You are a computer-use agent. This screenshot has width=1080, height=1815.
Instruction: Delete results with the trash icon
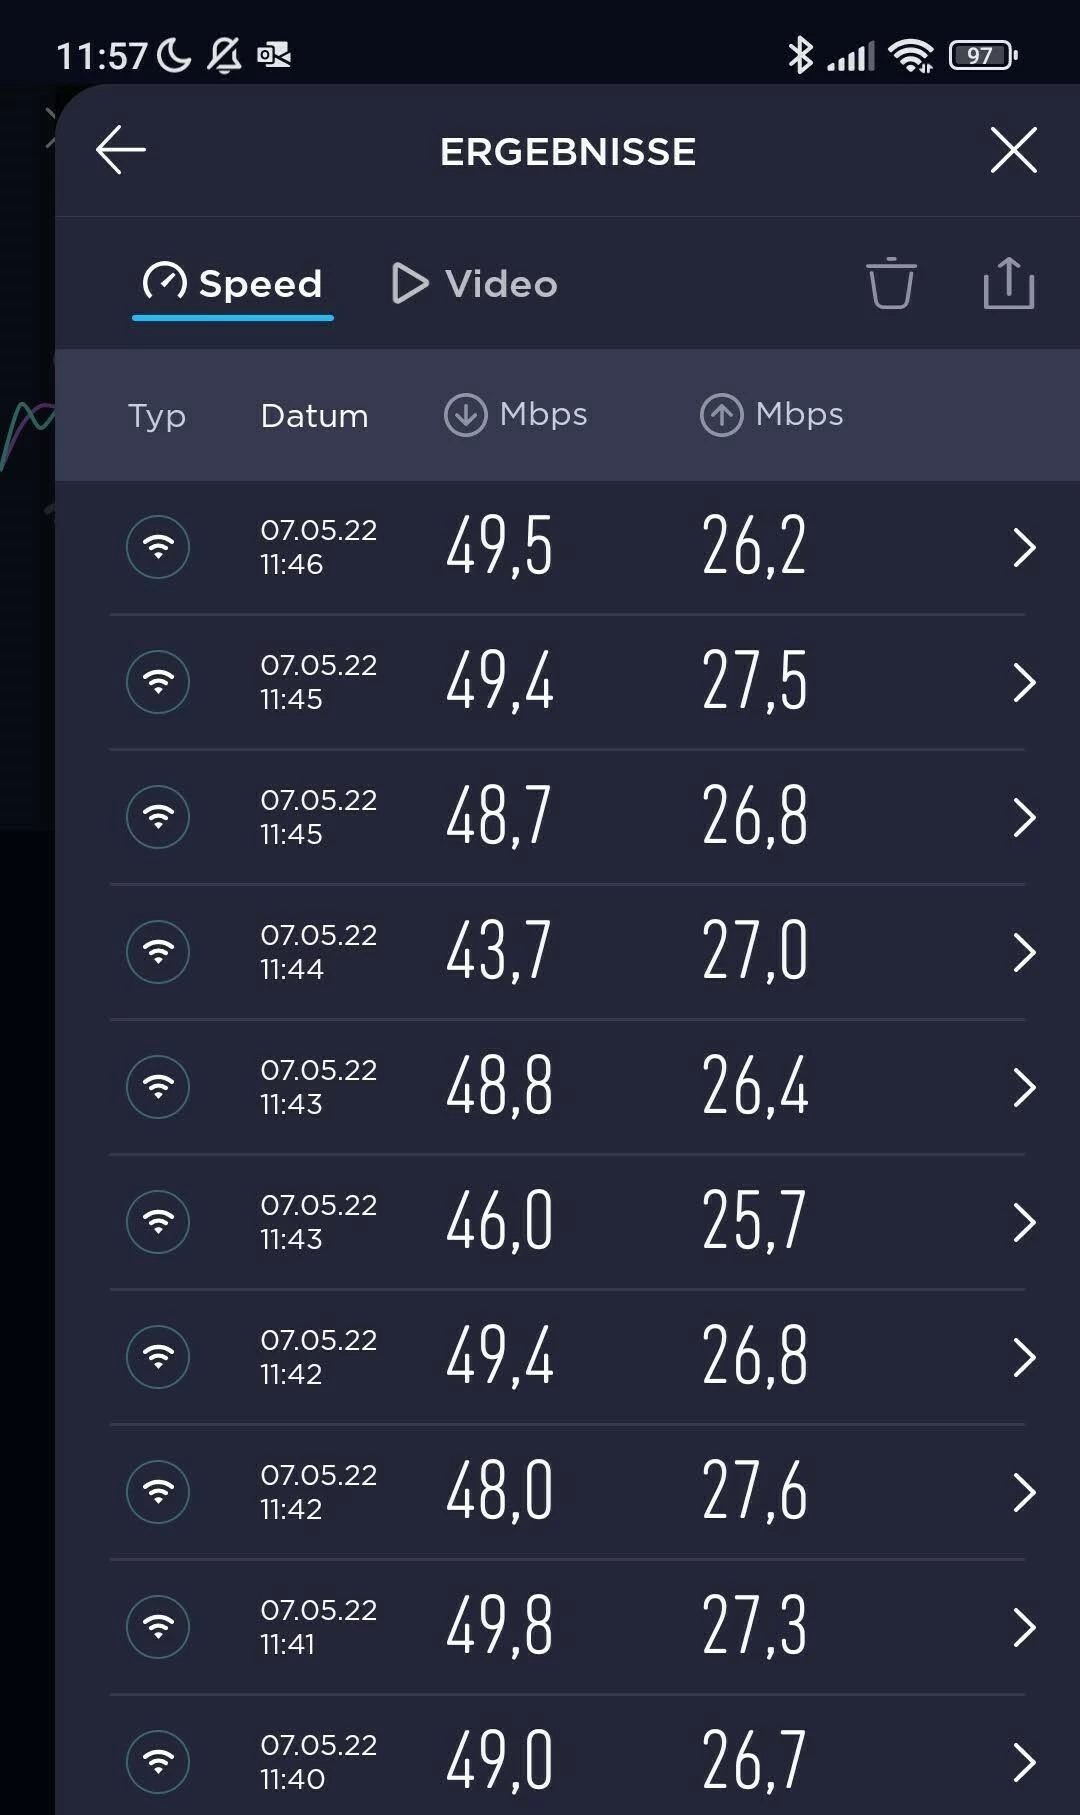pyautogui.click(x=890, y=284)
